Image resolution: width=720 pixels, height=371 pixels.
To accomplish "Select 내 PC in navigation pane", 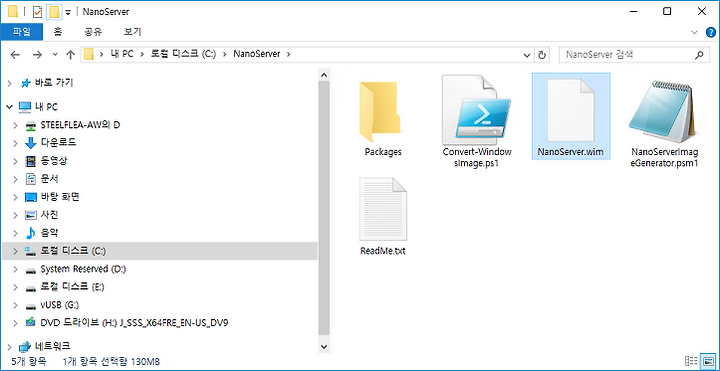I will tap(46, 107).
